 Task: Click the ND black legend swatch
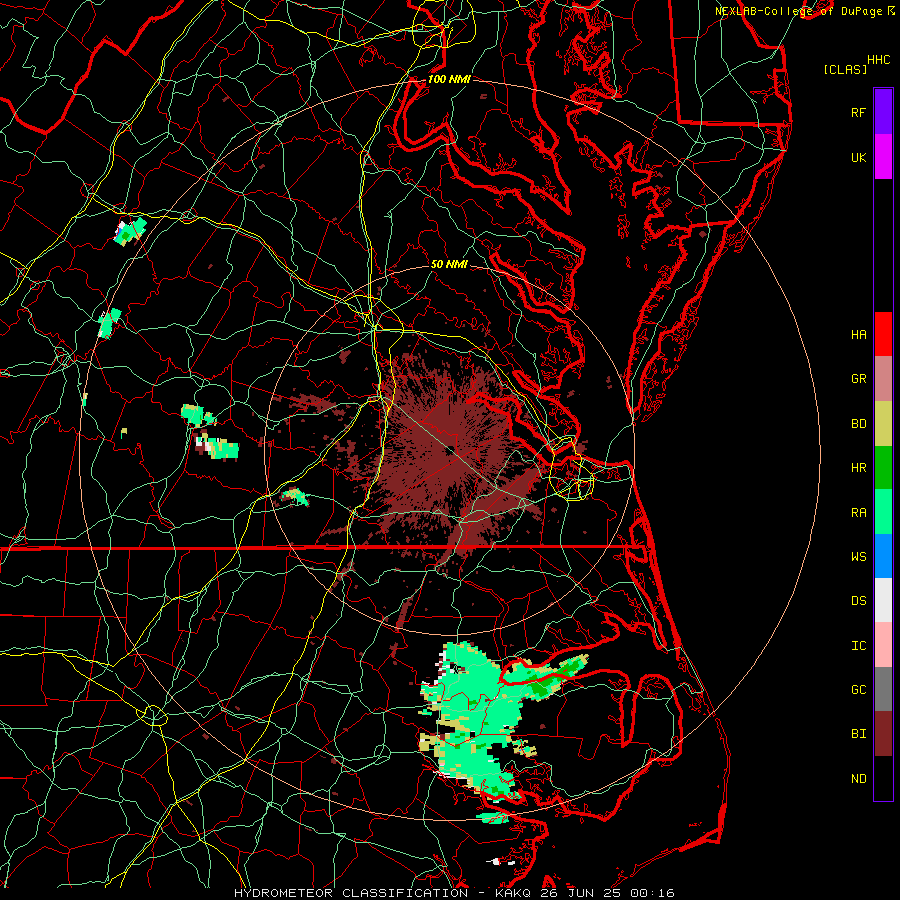click(x=883, y=778)
